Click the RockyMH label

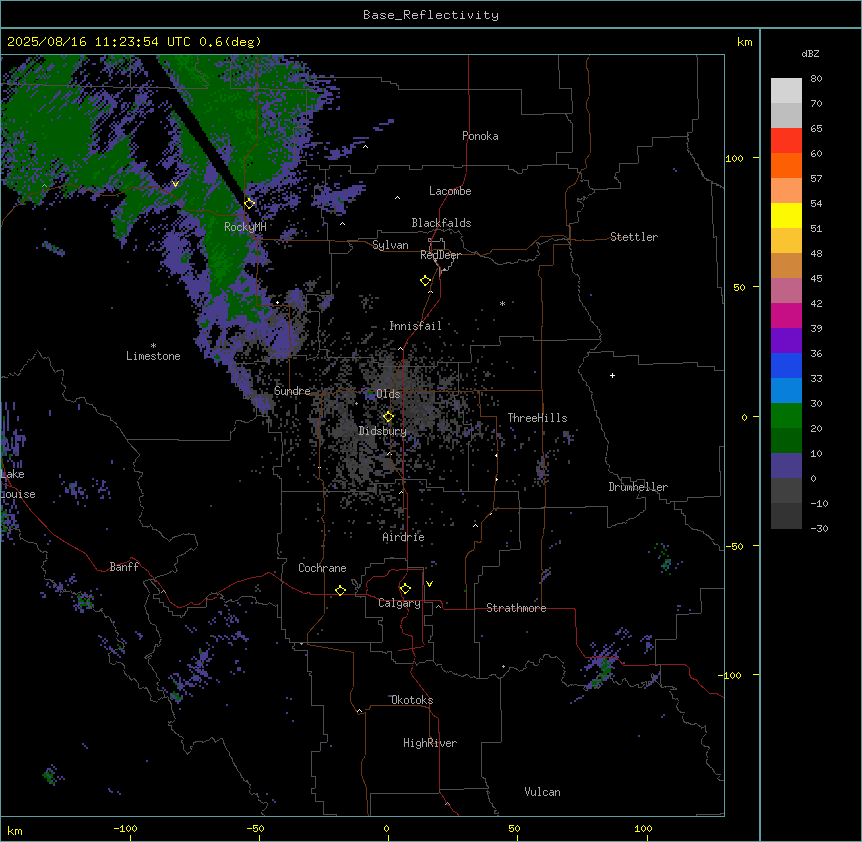[245, 226]
